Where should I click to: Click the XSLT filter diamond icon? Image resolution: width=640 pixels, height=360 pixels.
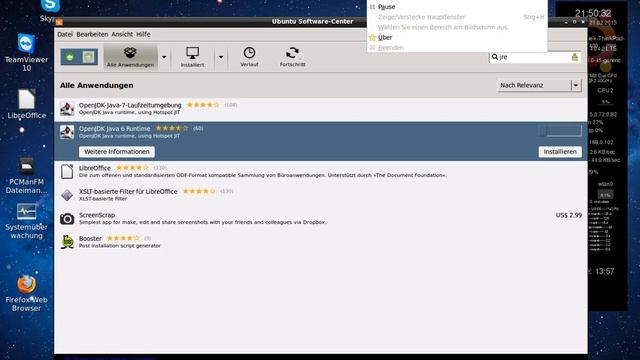coord(67,195)
